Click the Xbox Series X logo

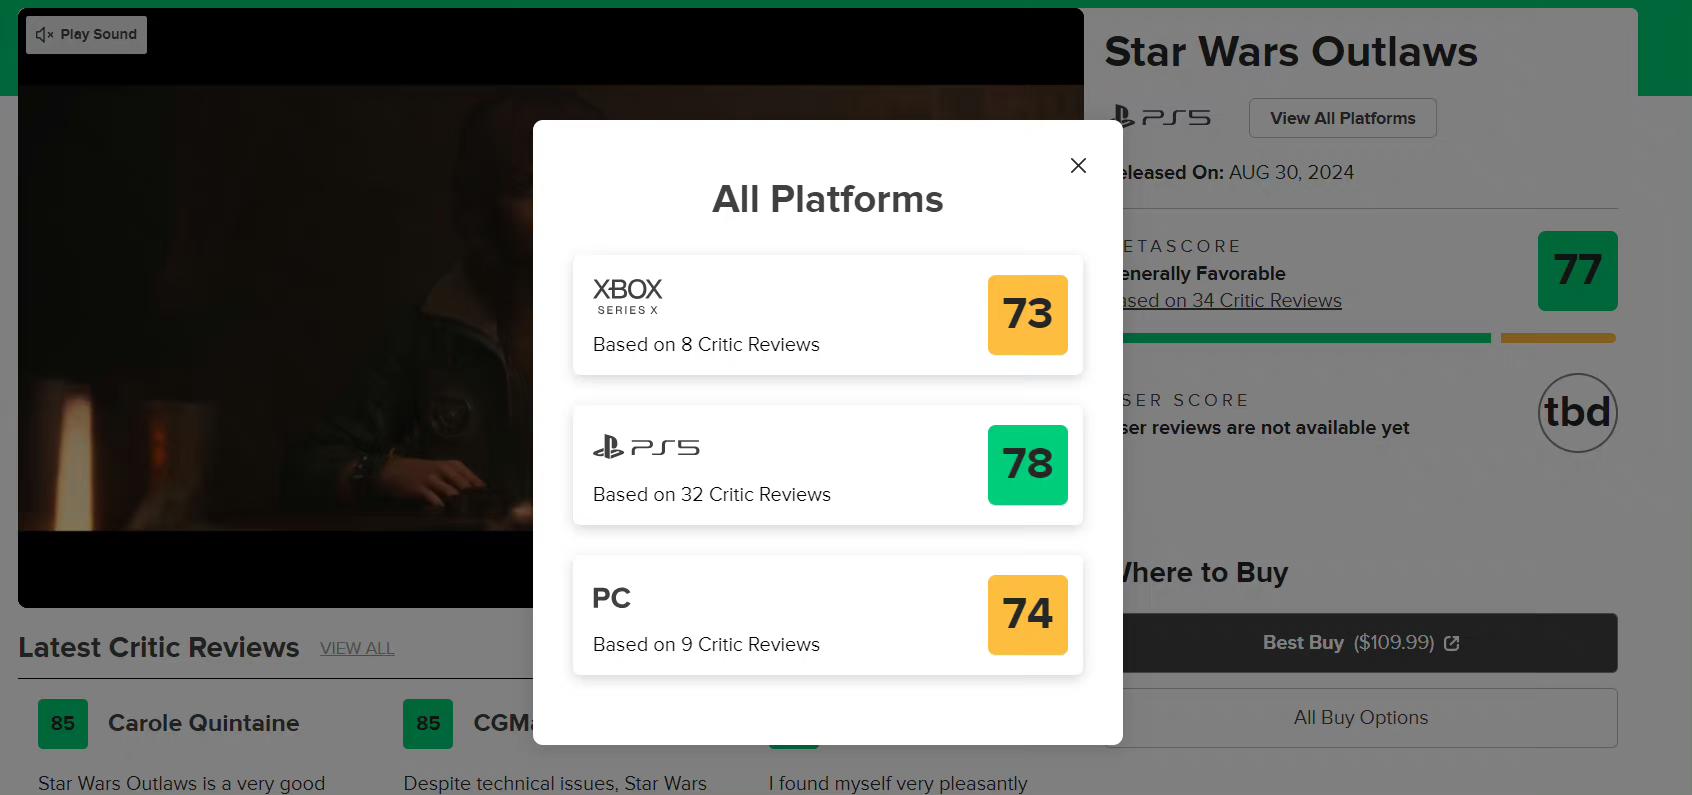pos(627,296)
